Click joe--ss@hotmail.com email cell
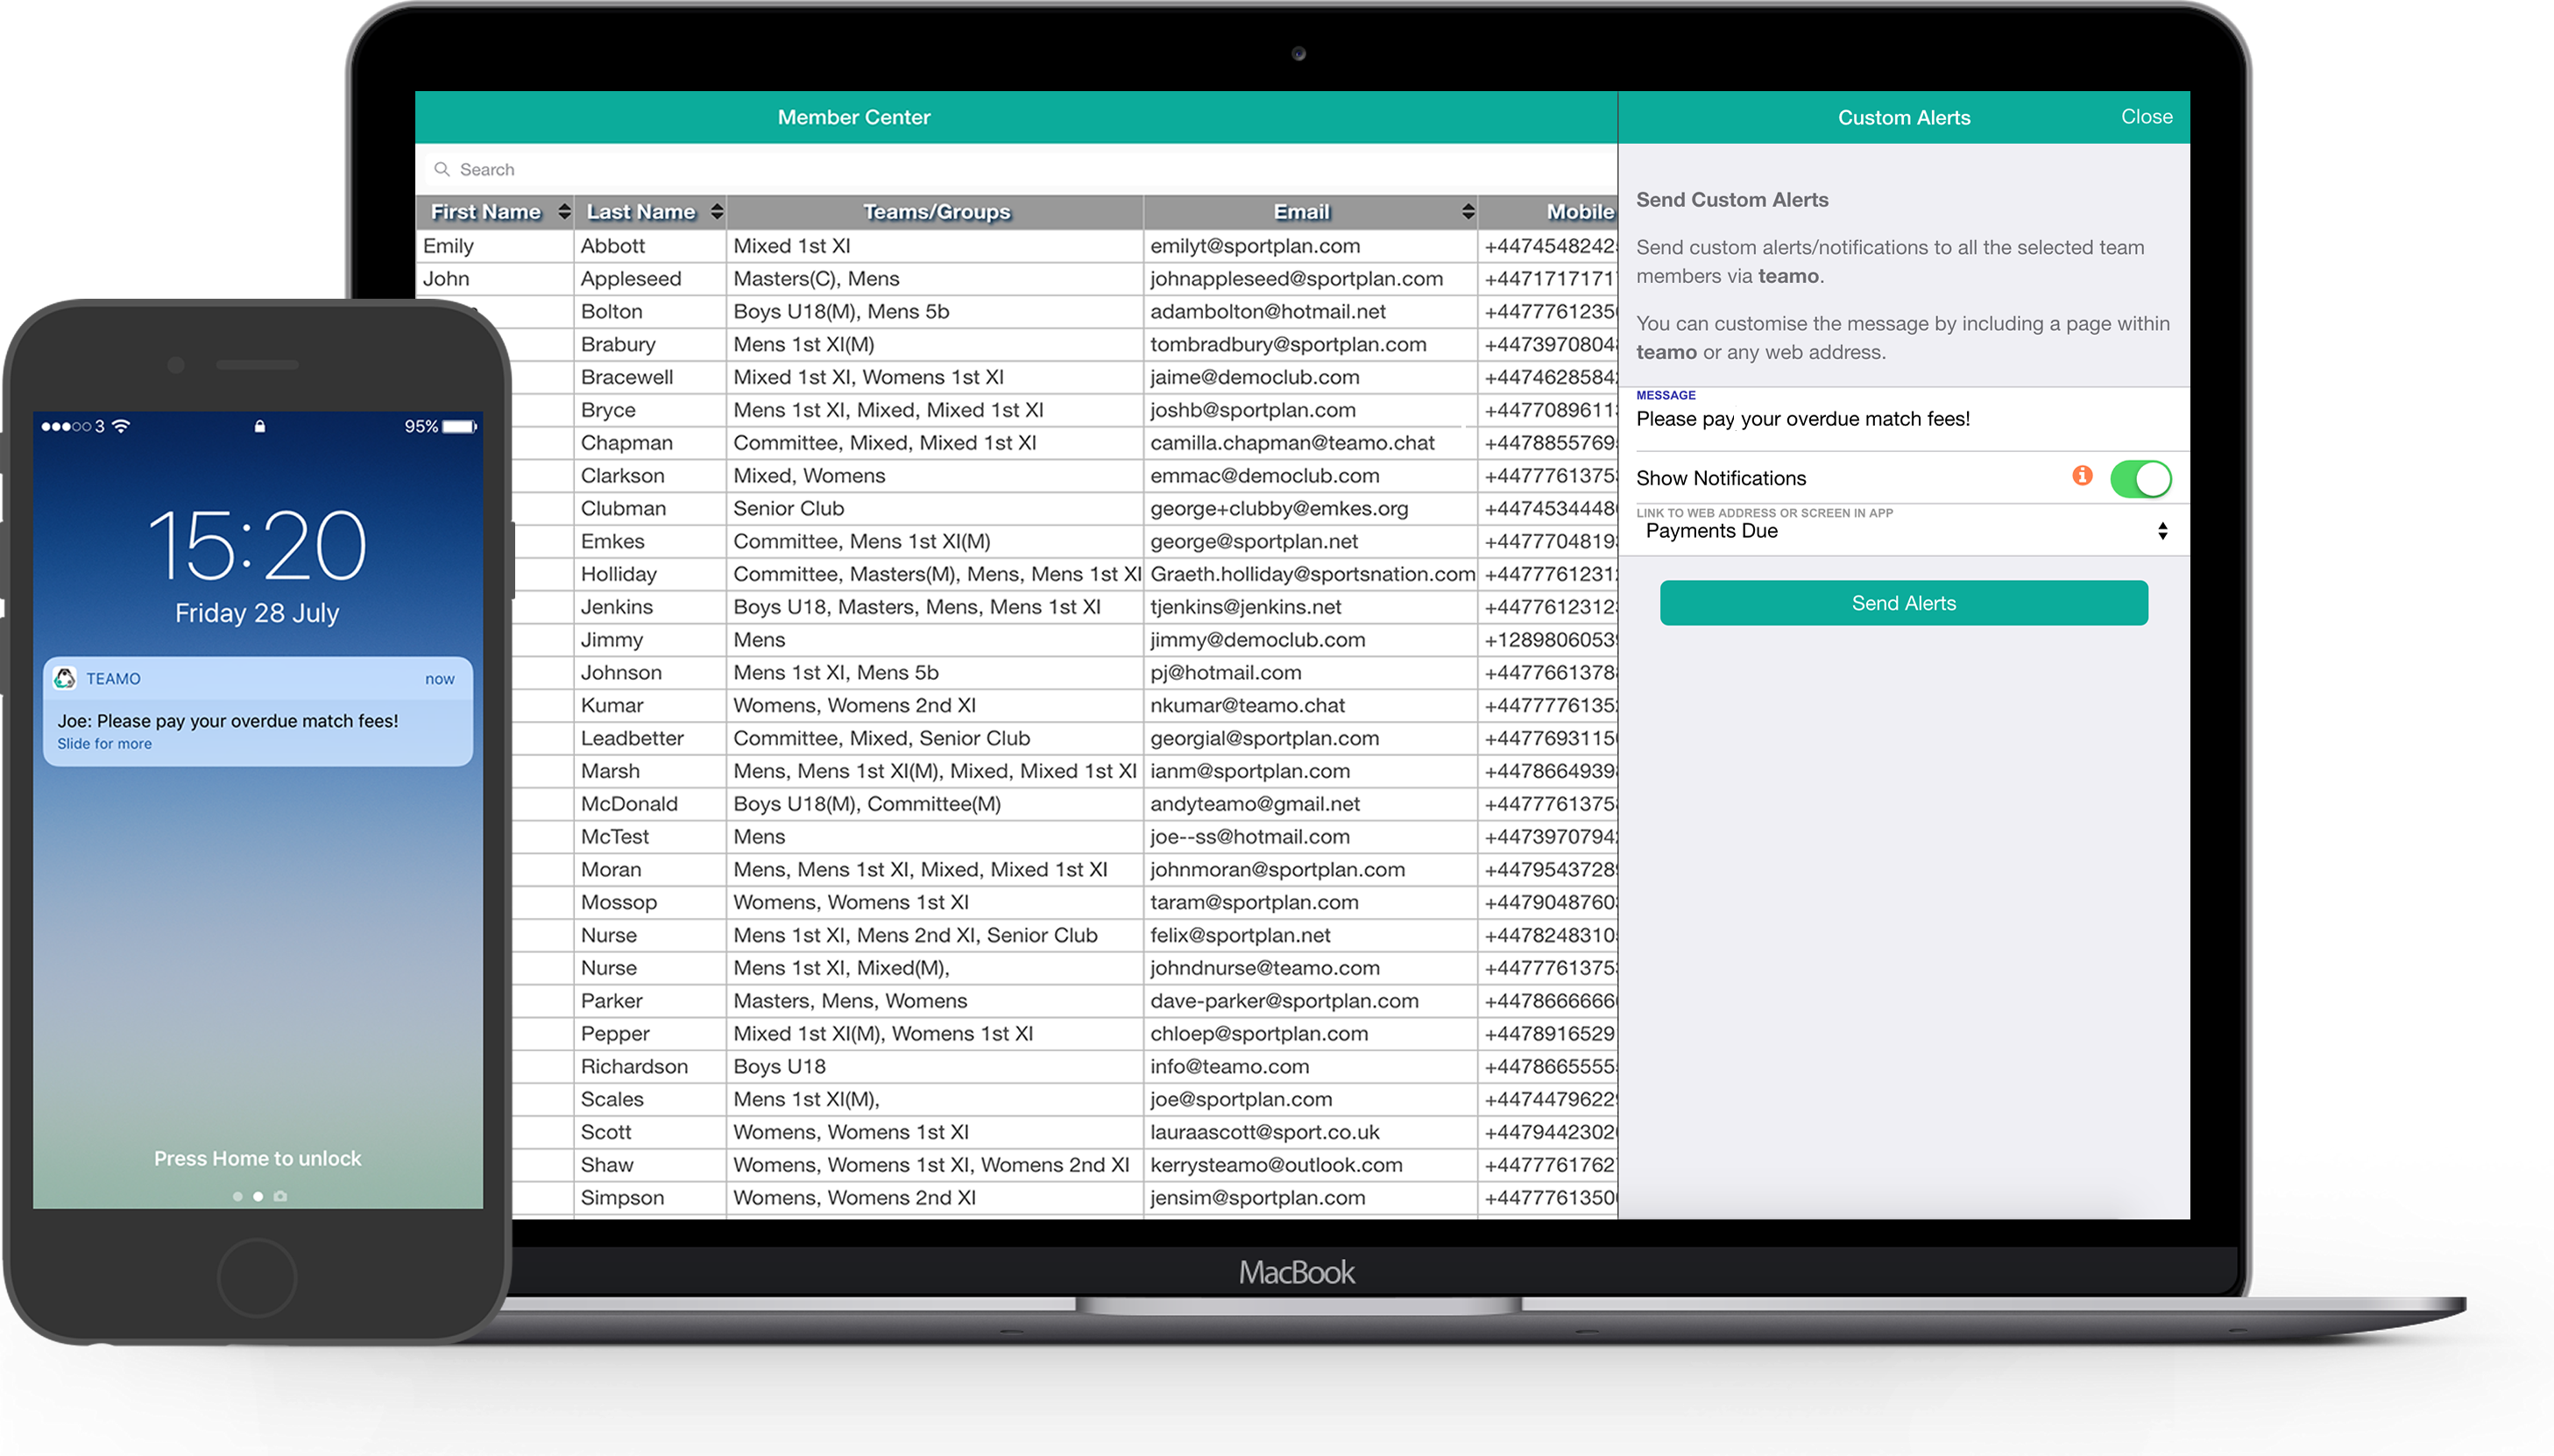The height and width of the screenshot is (1456, 2554). pos(1310,837)
